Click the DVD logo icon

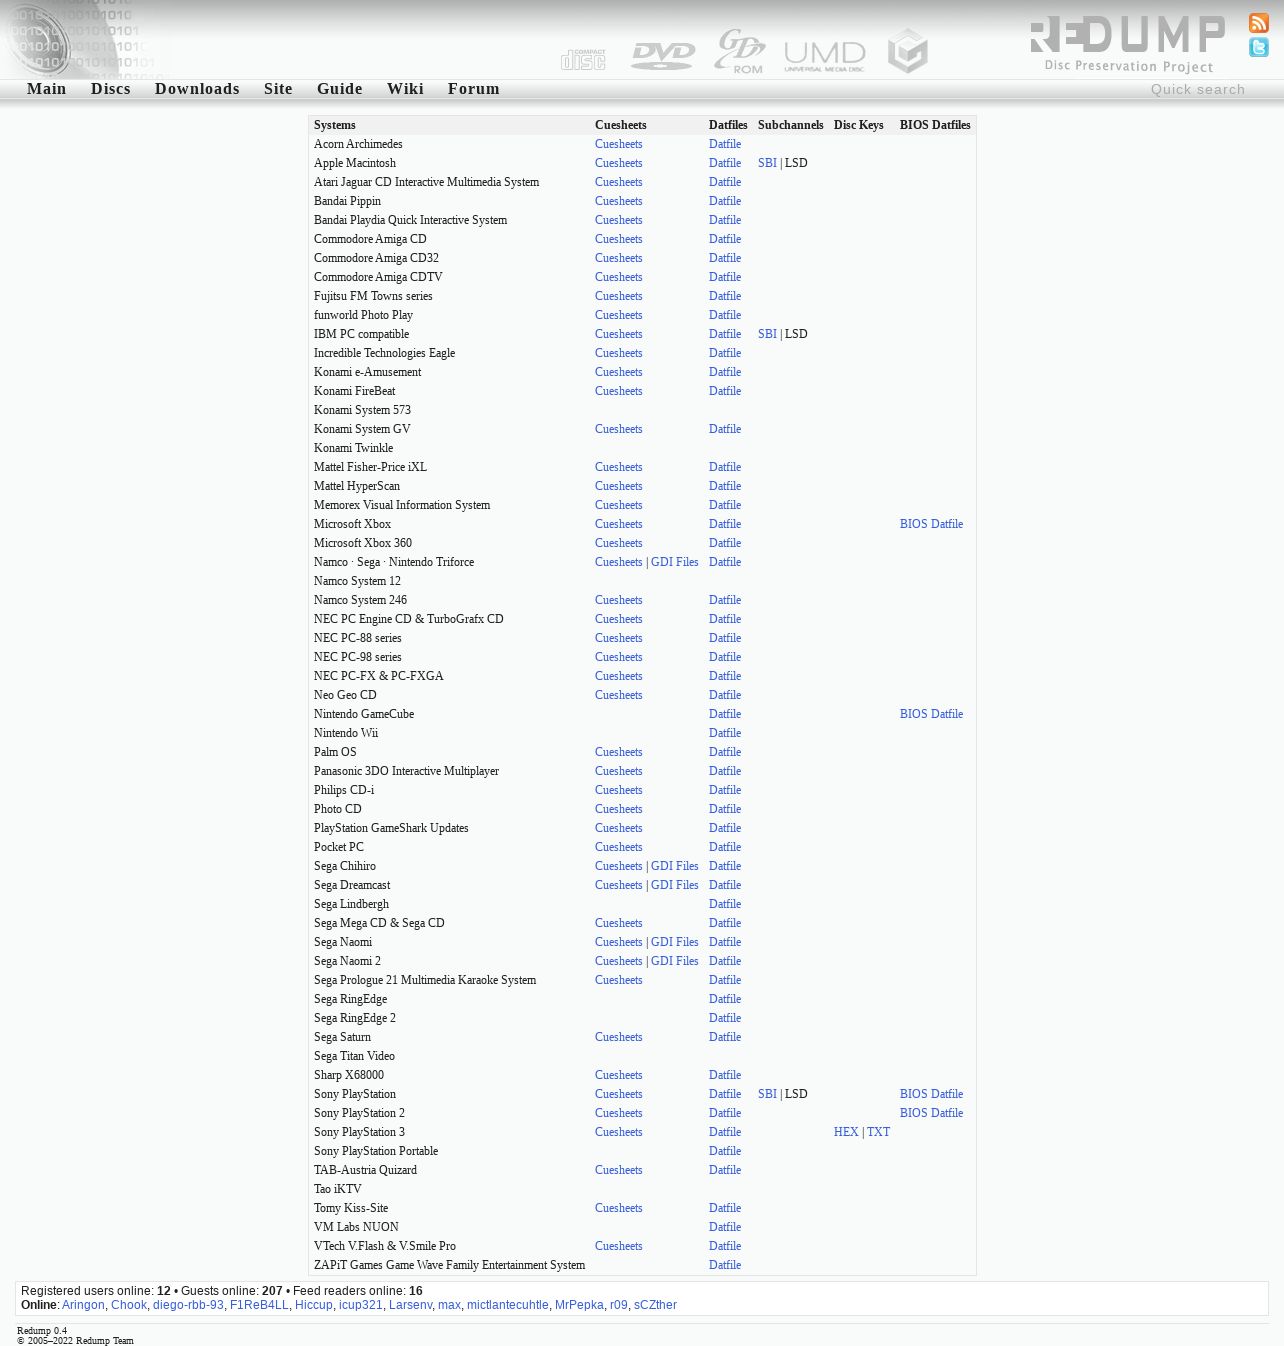tap(662, 56)
